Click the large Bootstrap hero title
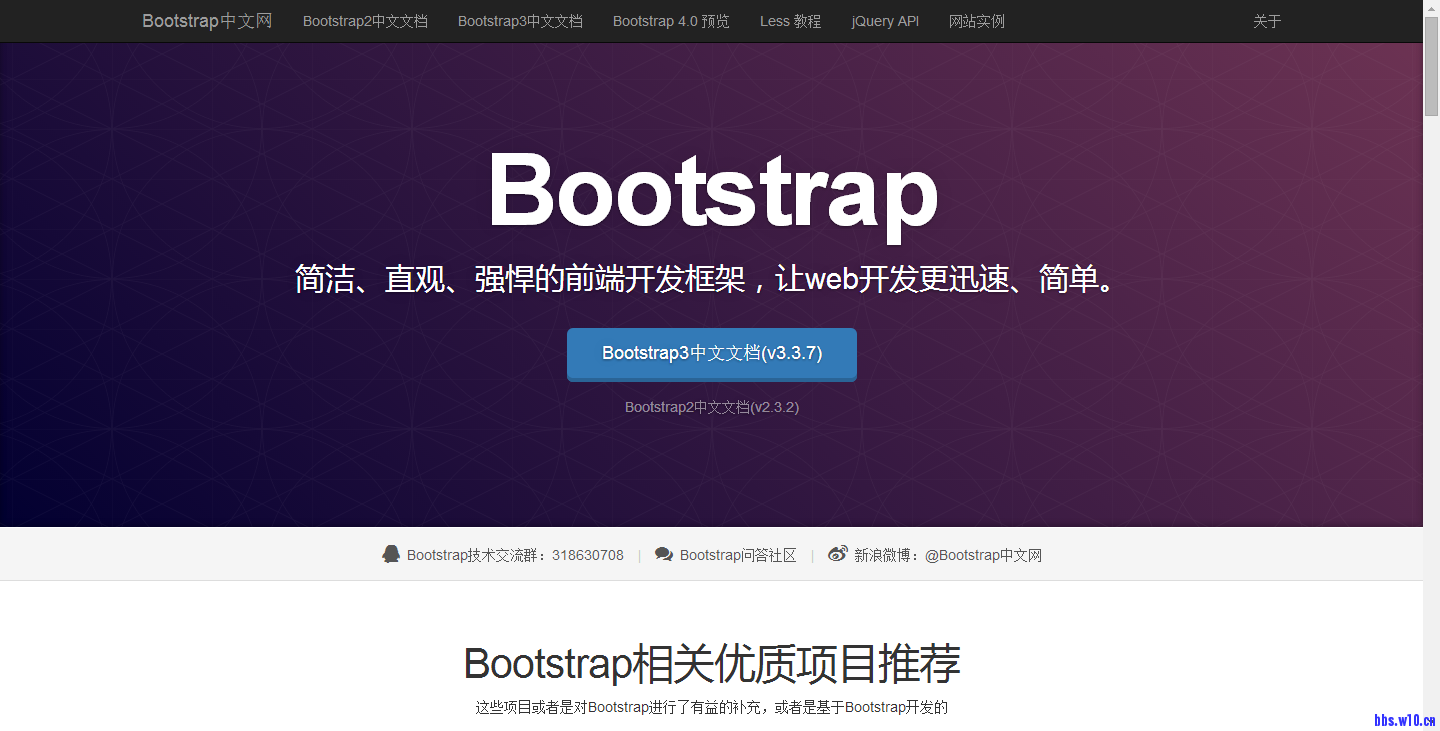Image resolution: width=1440 pixels, height=731 pixels. (712, 190)
